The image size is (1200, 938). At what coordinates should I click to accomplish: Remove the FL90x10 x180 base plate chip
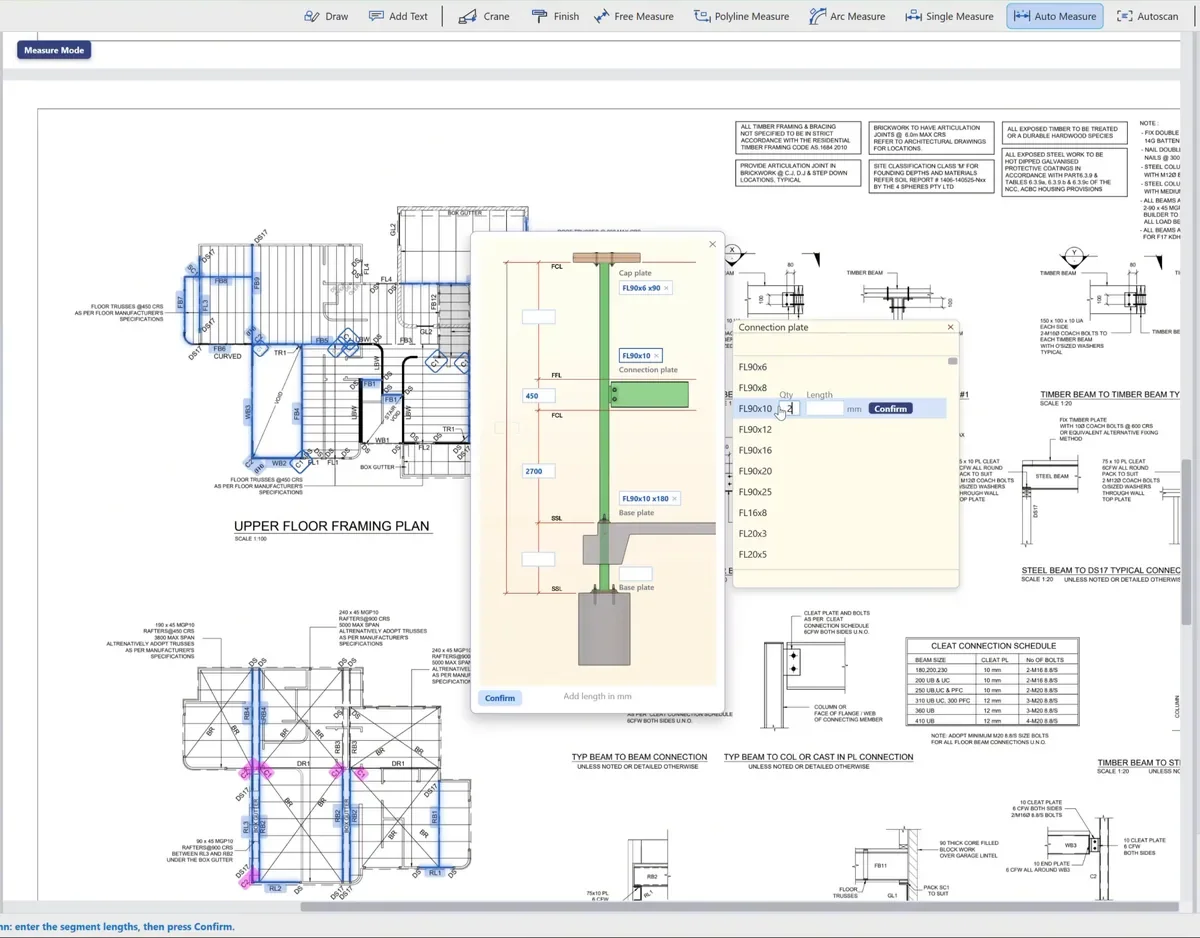674,498
